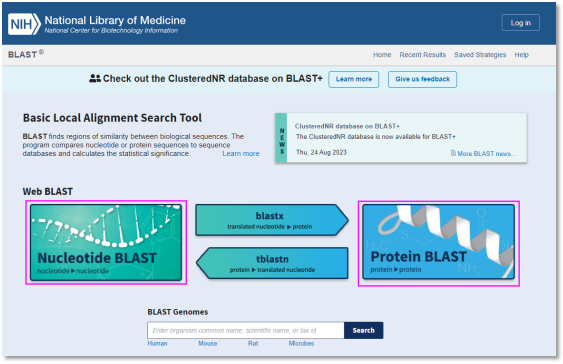Select the tblastn arrow button
This screenshot has width=563, height=364.
point(272,263)
